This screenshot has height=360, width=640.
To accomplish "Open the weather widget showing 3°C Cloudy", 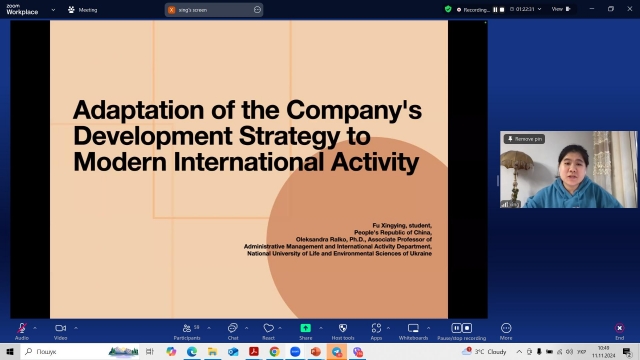I will click(484, 351).
